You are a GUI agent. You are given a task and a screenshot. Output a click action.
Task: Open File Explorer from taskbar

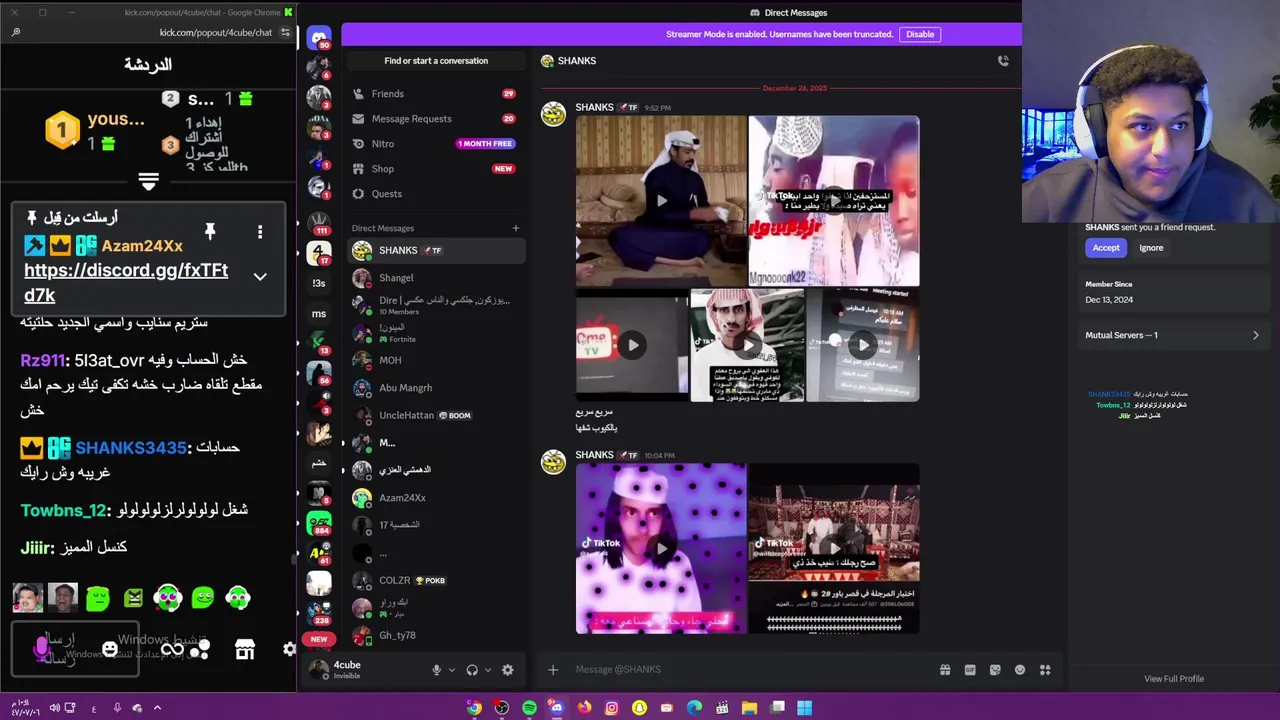coord(749,708)
